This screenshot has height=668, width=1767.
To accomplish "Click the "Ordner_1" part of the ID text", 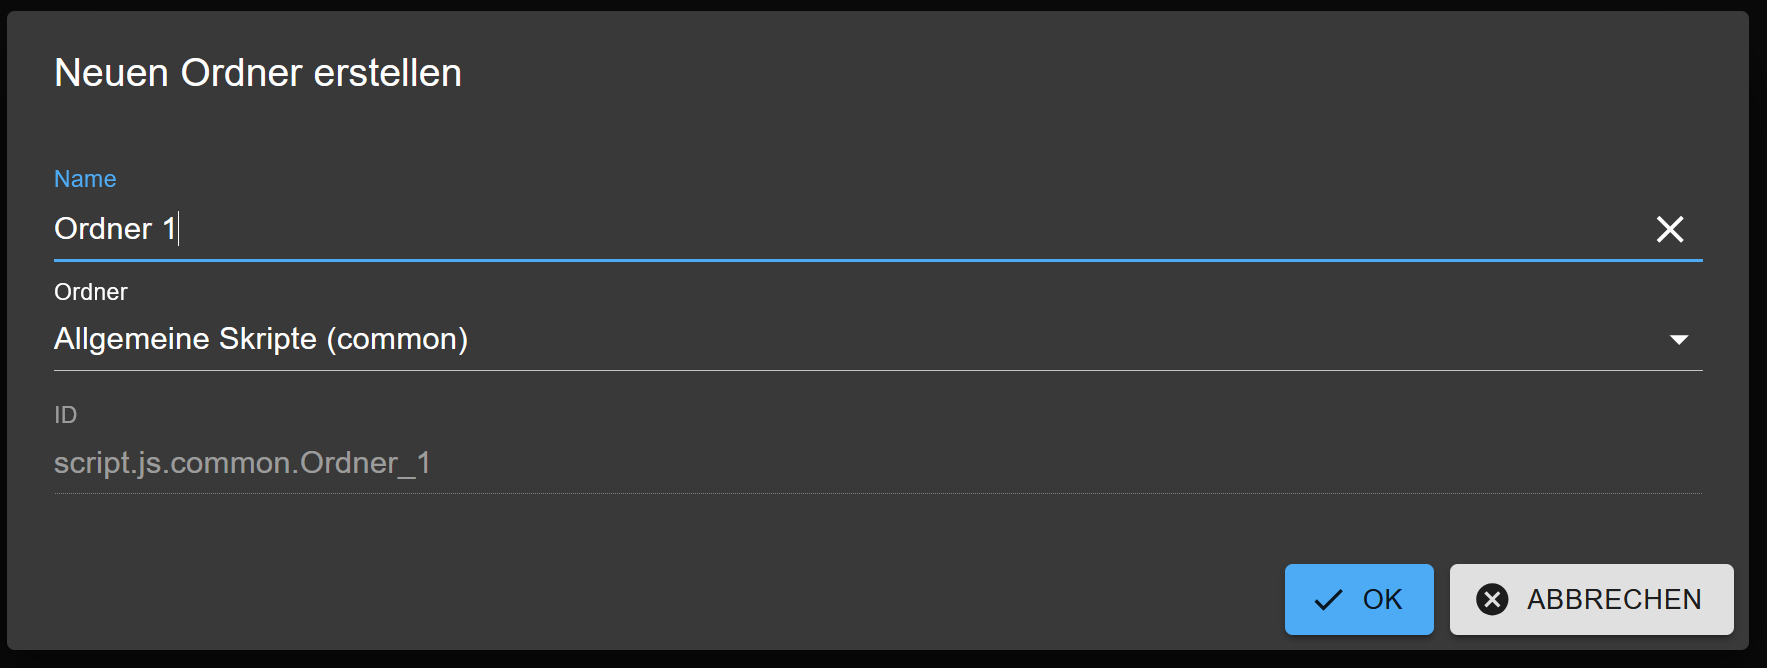I will (x=365, y=463).
